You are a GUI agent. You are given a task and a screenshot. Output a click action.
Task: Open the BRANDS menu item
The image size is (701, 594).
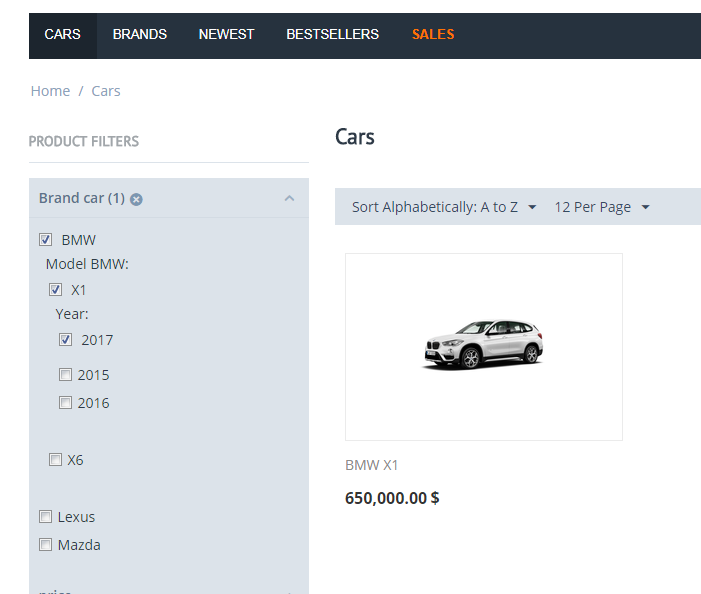[140, 34]
